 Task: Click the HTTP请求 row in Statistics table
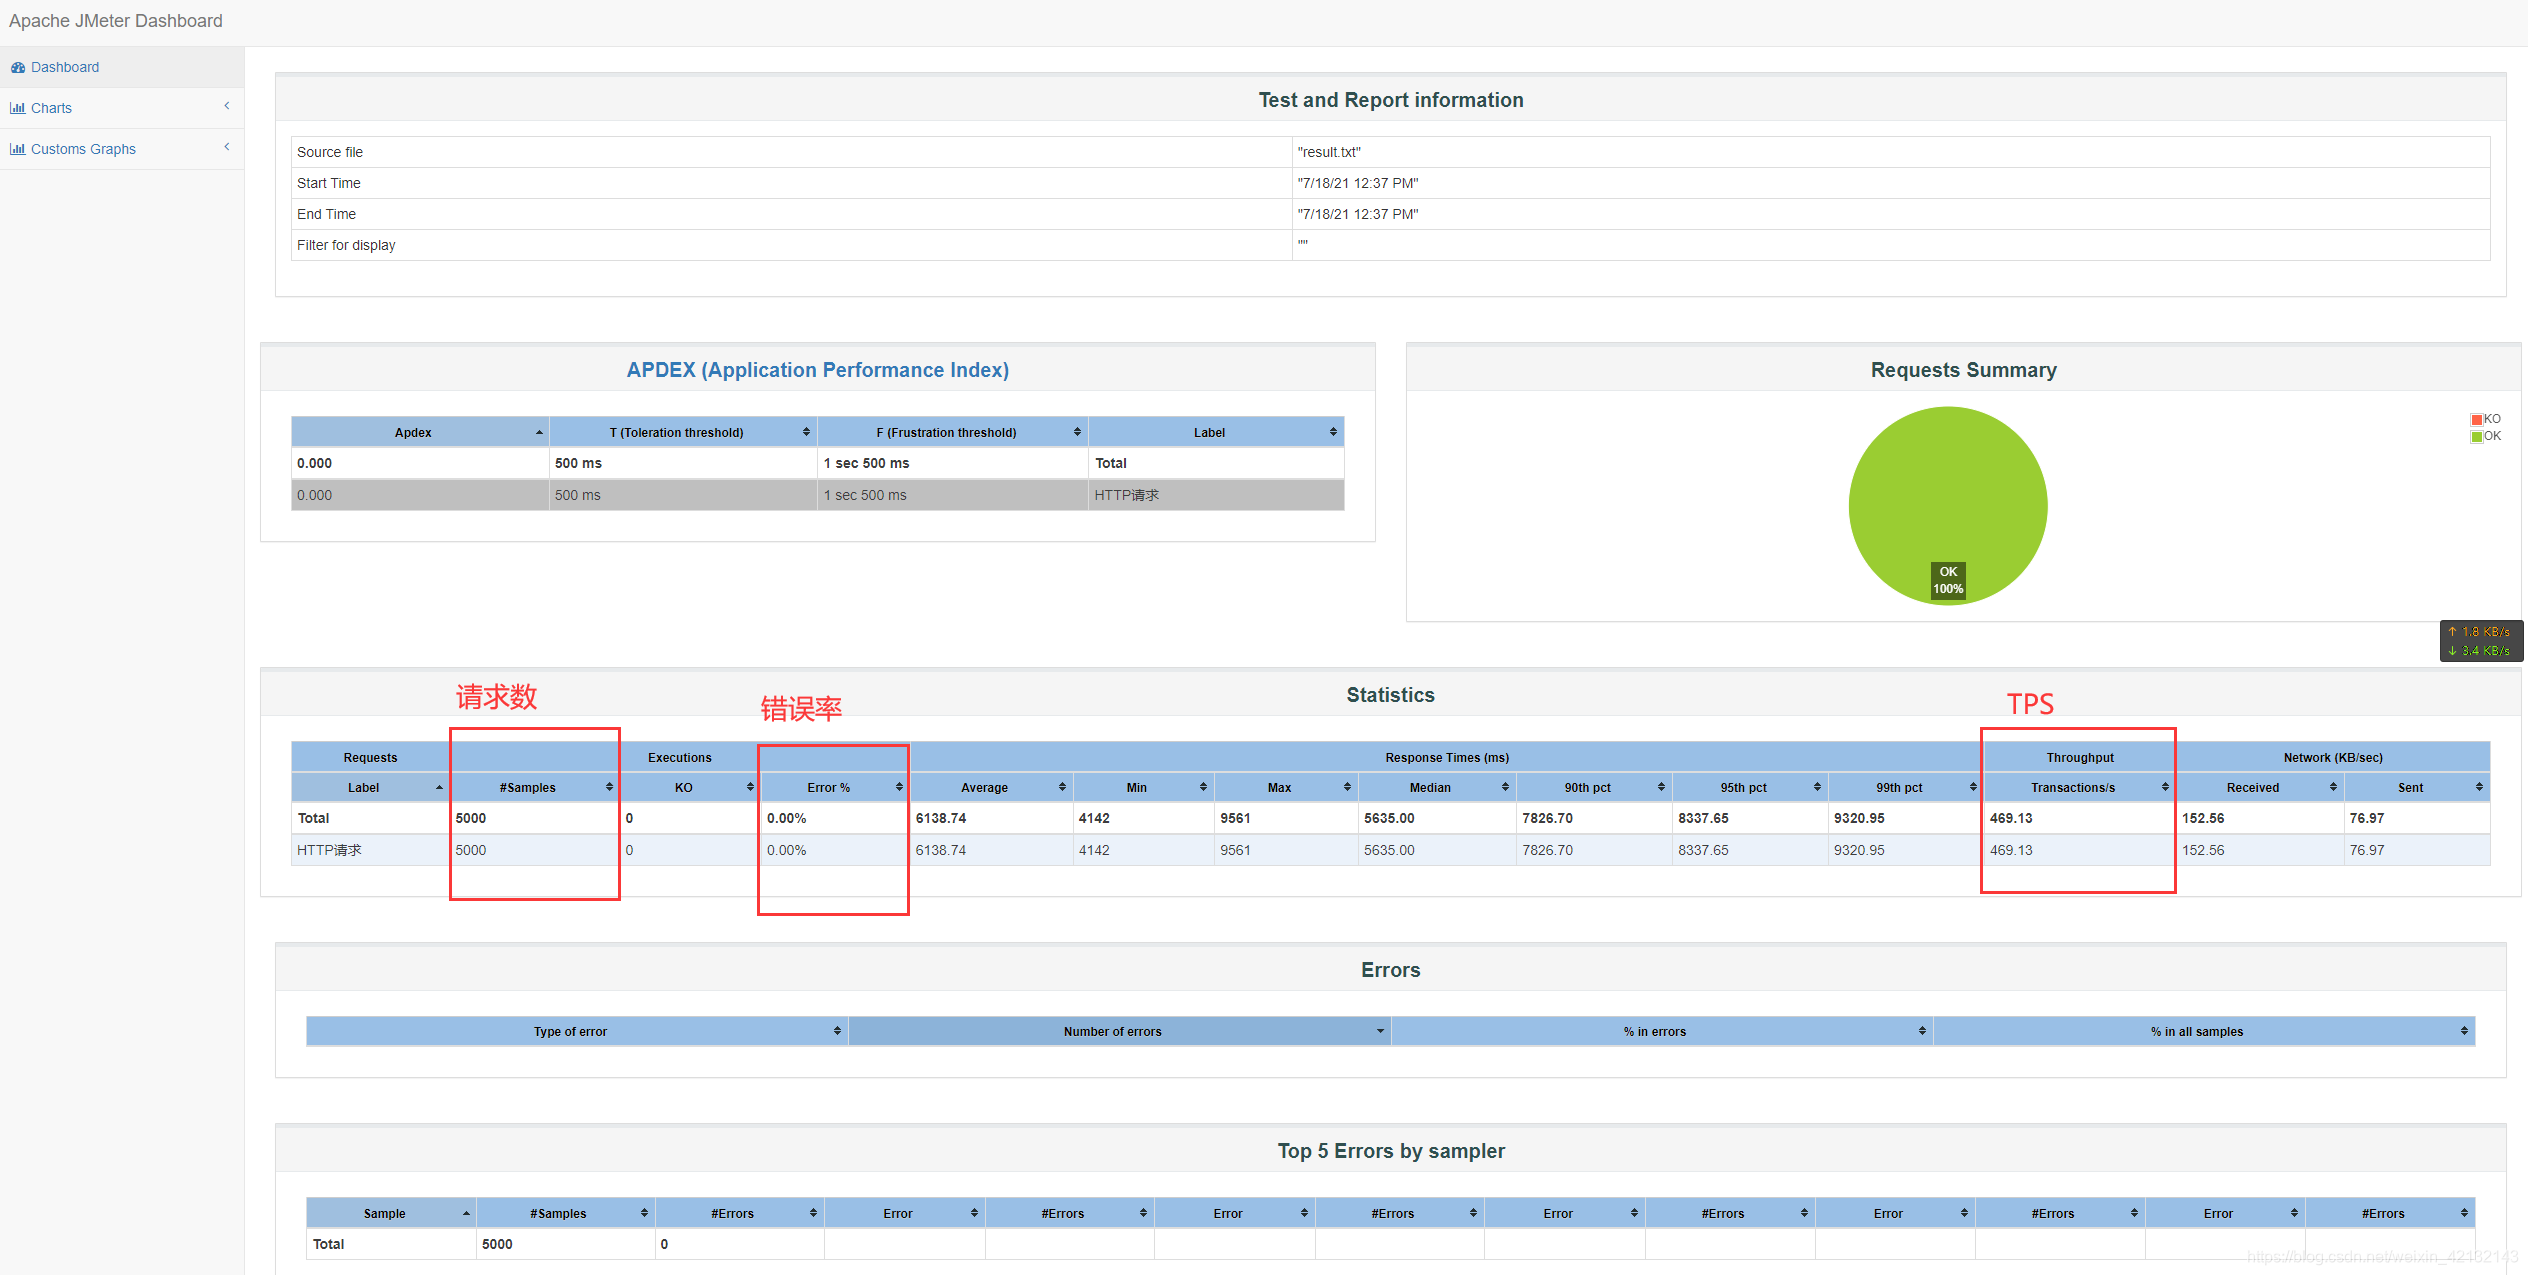click(329, 850)
